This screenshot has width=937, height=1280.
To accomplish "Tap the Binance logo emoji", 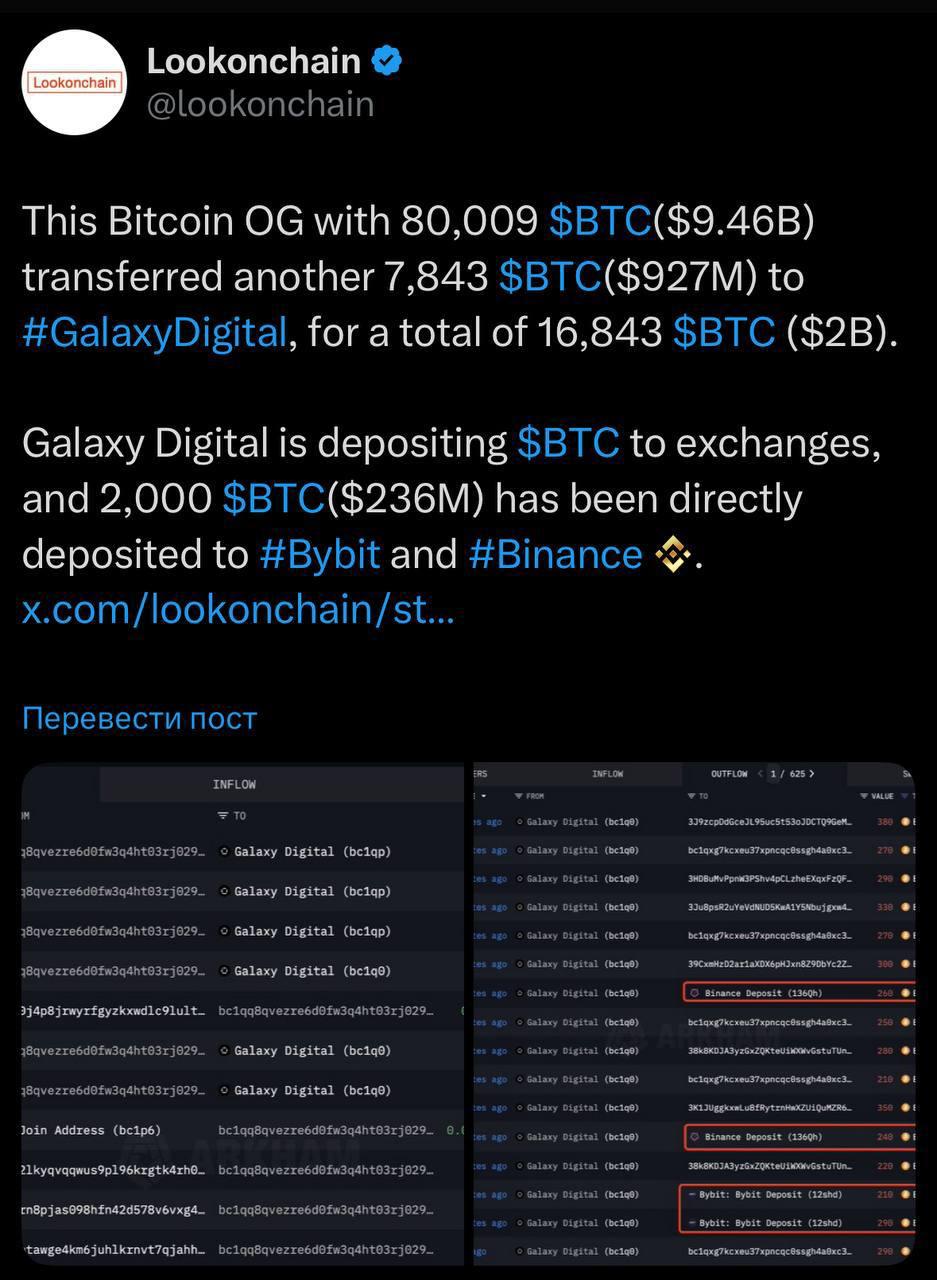I will [673, 553].
